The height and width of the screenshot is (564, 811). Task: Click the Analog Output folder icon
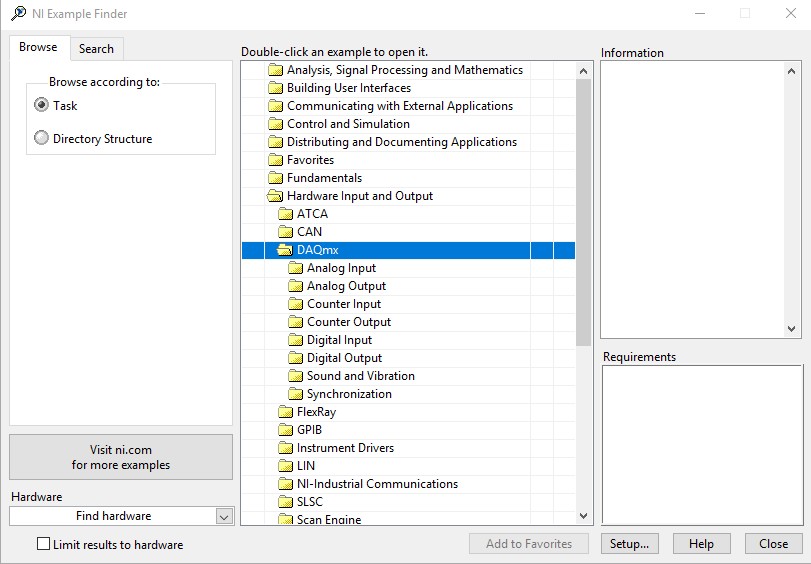click(295, 286)
